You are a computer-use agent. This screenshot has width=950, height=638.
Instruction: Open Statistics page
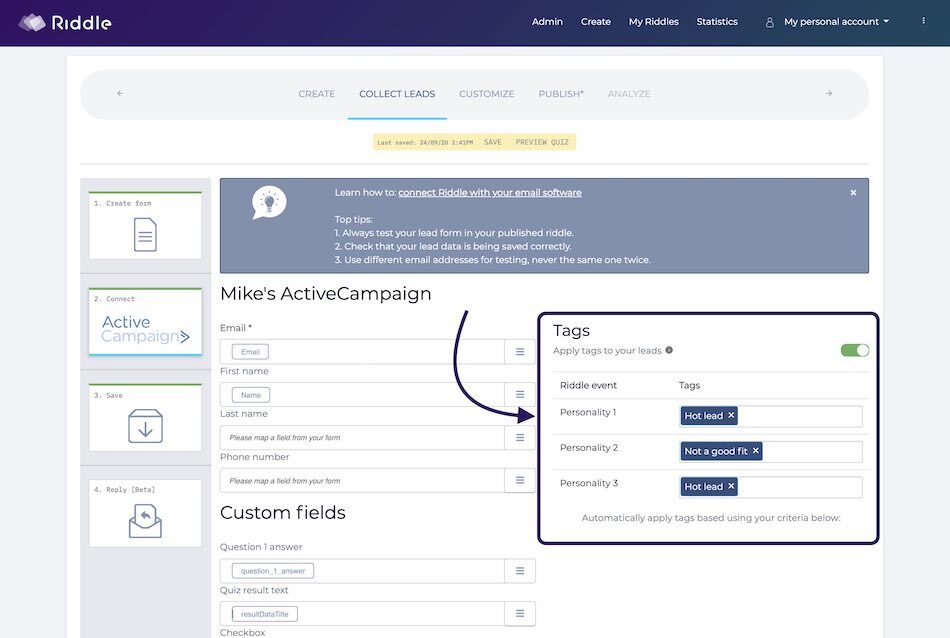tap(717, 22)
